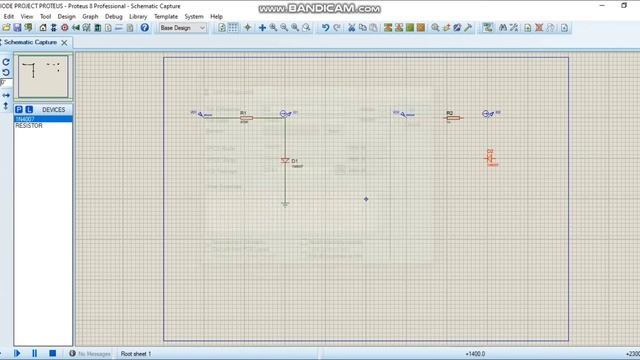Stop the simulation
640x360 pixels.
click(x=52, y=353)
